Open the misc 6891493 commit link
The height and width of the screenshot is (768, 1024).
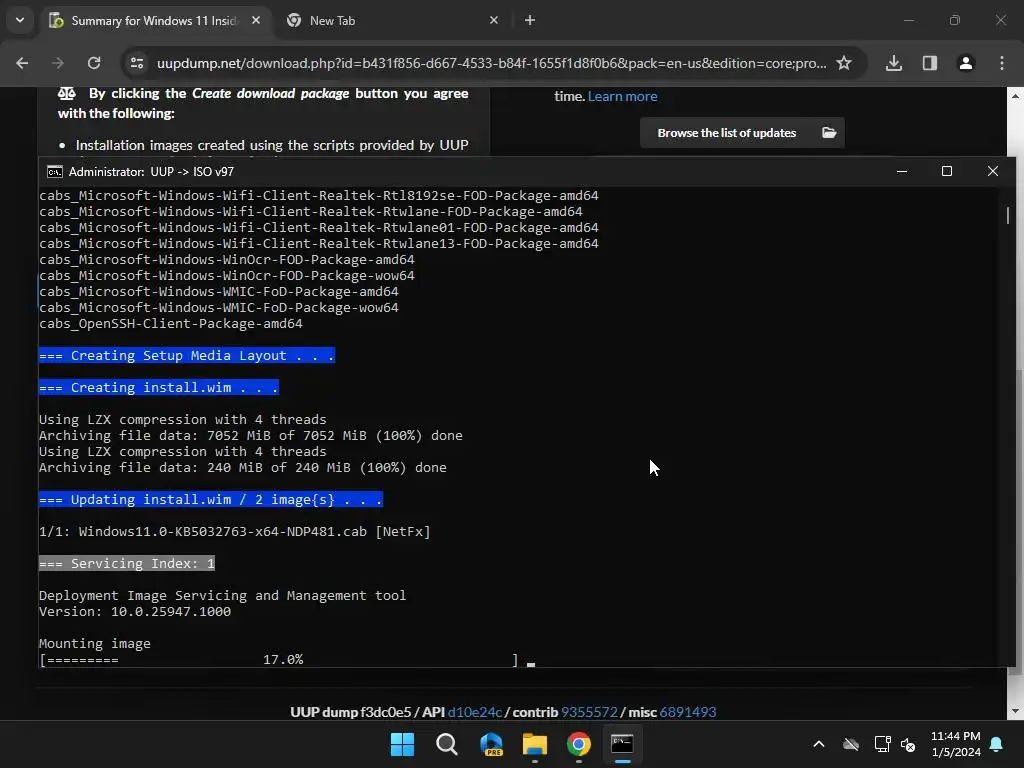tap(688, 712)
